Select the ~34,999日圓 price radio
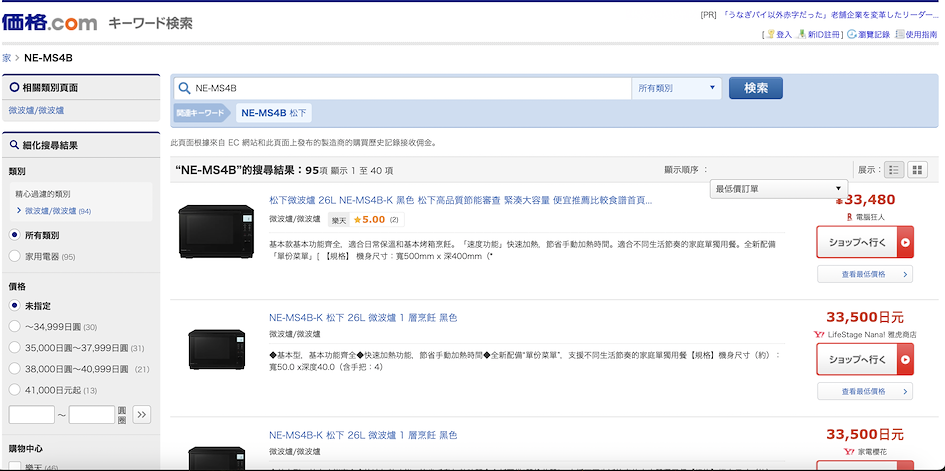 click(x=15, y=326)
